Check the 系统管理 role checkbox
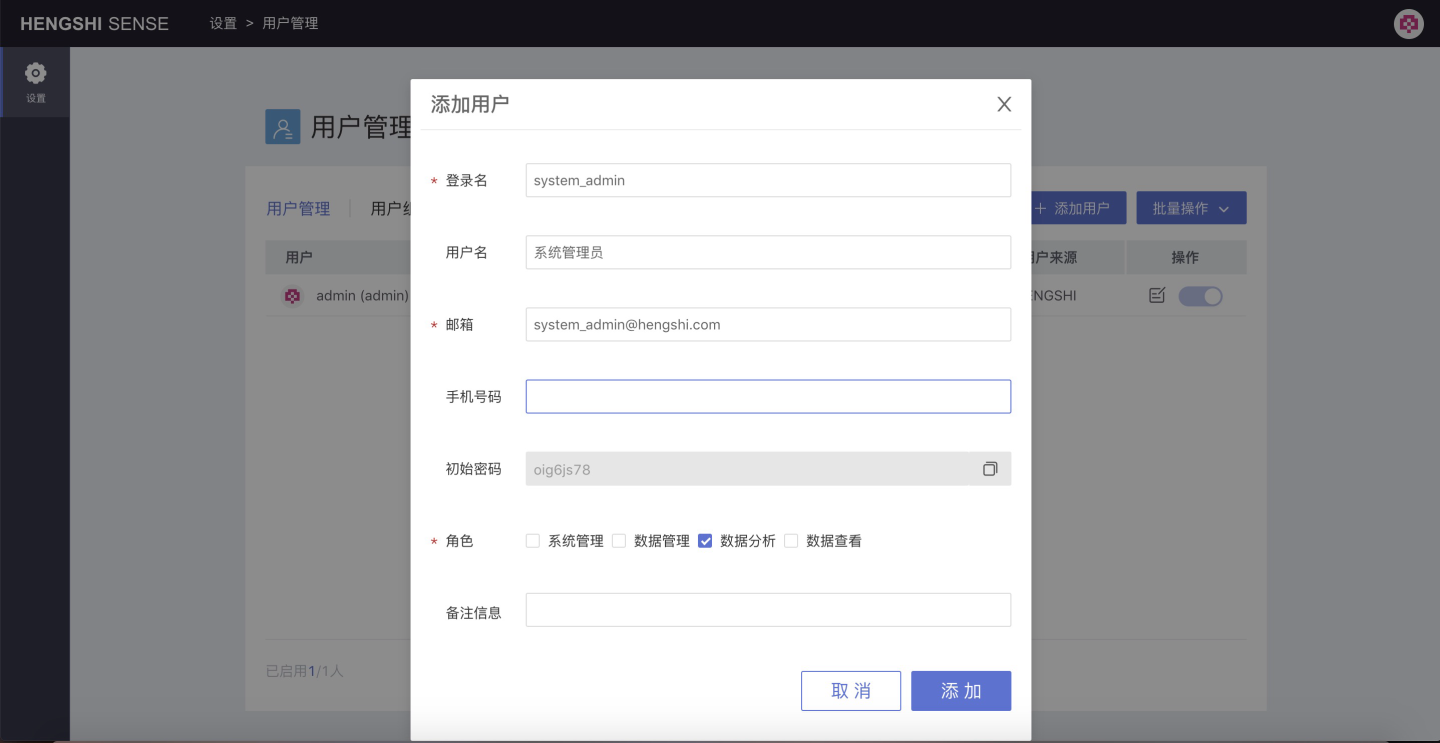Viewport: 1440px width, 743px height. click(533, 541)
